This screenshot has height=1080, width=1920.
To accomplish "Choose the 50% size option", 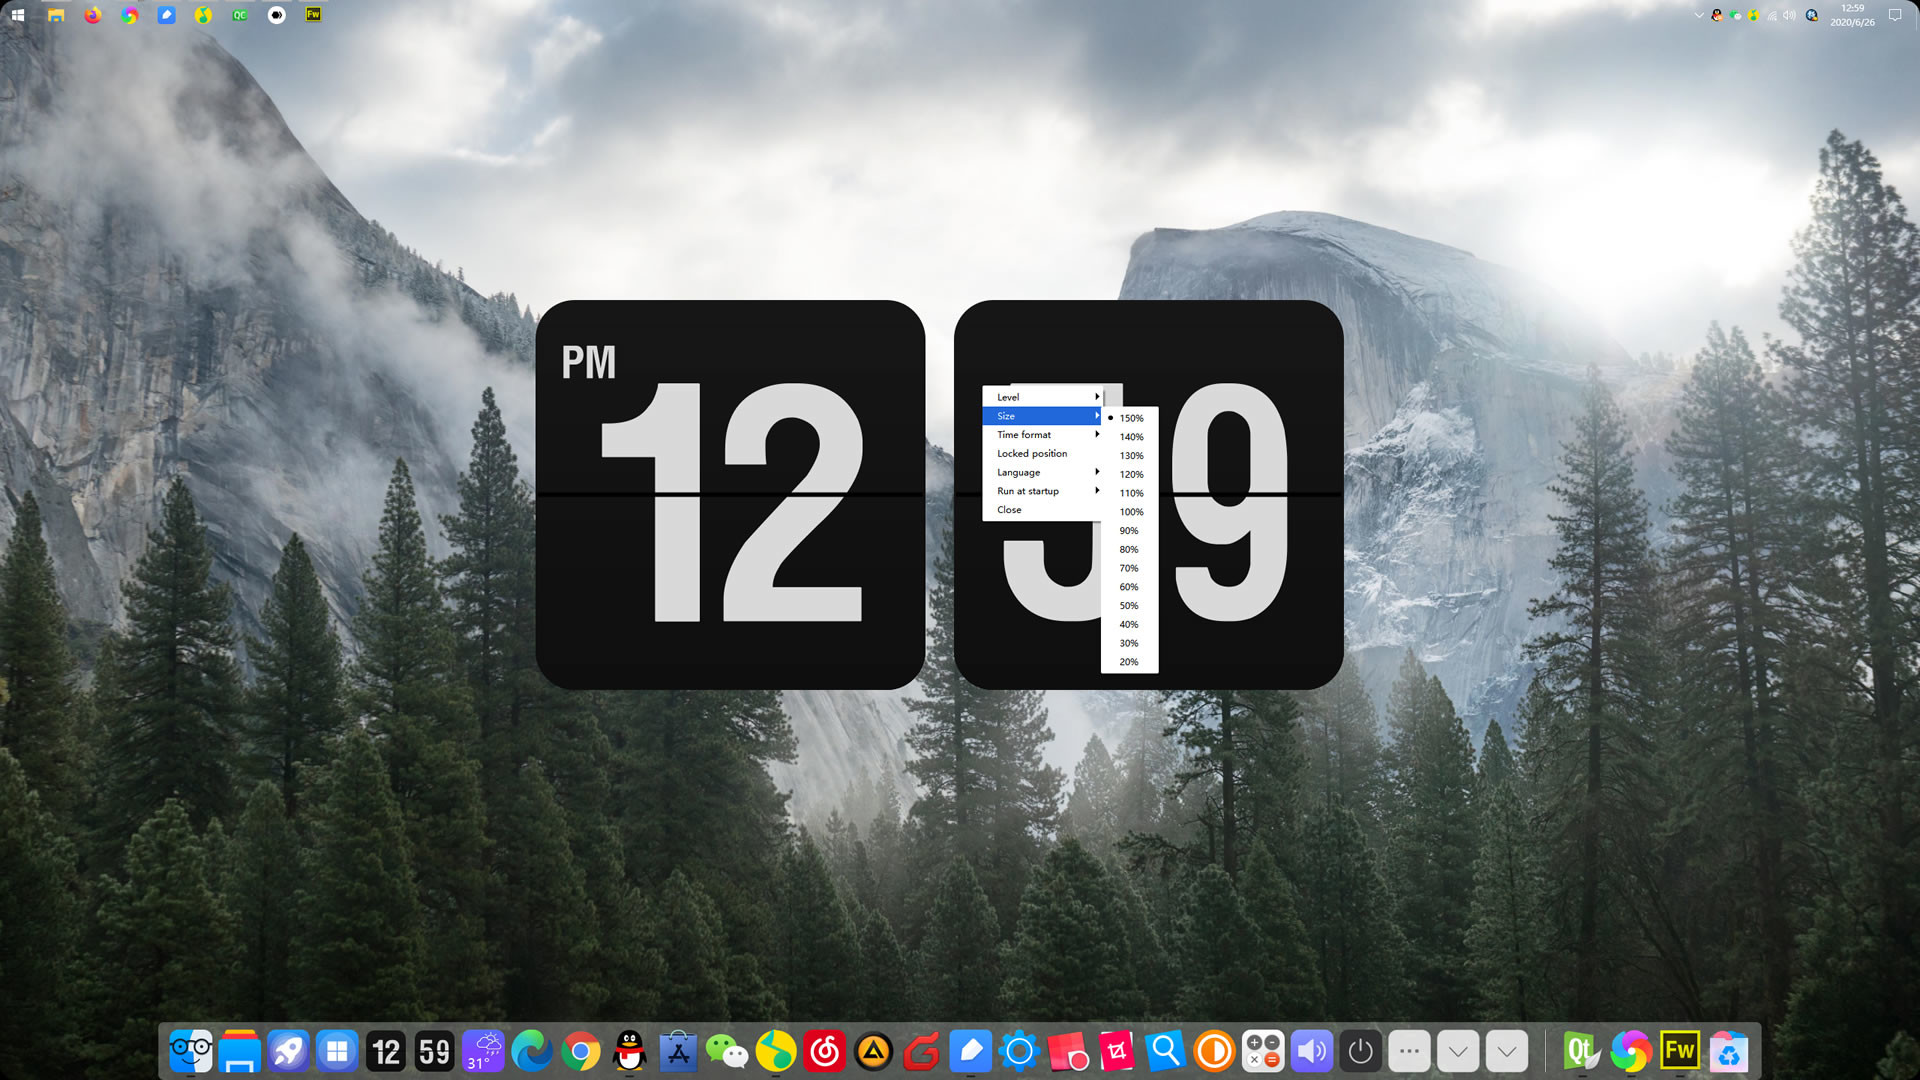I will (1129, 606).
